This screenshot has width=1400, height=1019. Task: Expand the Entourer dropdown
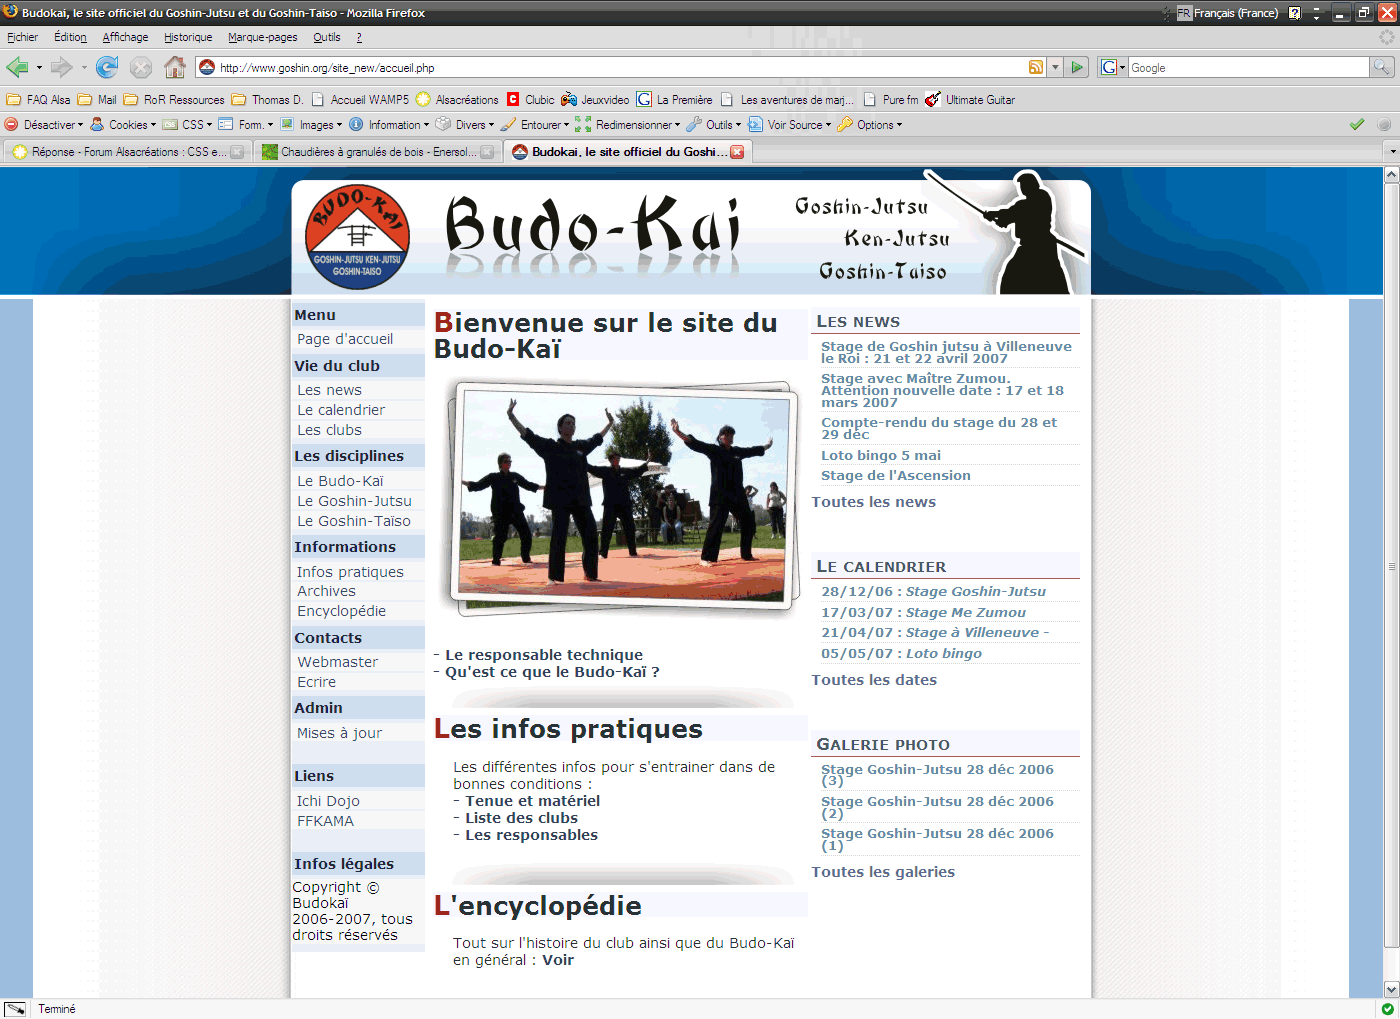coord(535,124)
